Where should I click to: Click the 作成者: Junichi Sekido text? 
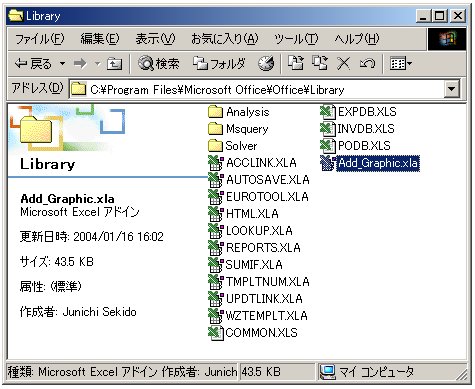coord(78,312)
